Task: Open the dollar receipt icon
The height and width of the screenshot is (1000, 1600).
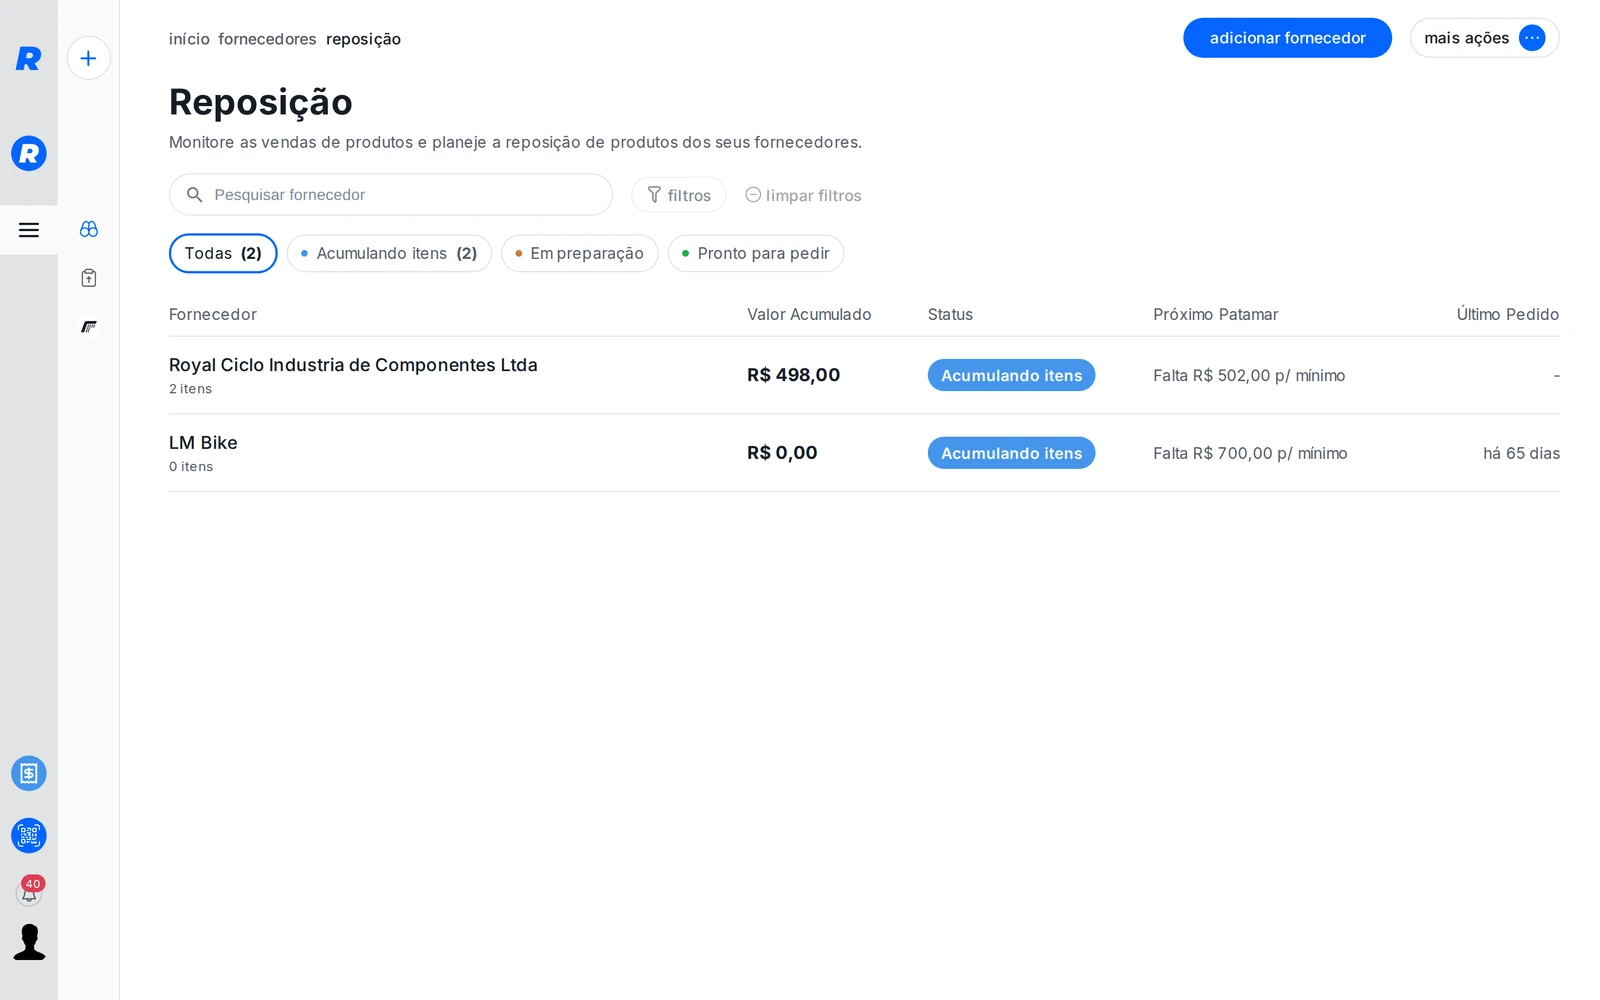Action: pyautogui.click(x=29, y=773)
